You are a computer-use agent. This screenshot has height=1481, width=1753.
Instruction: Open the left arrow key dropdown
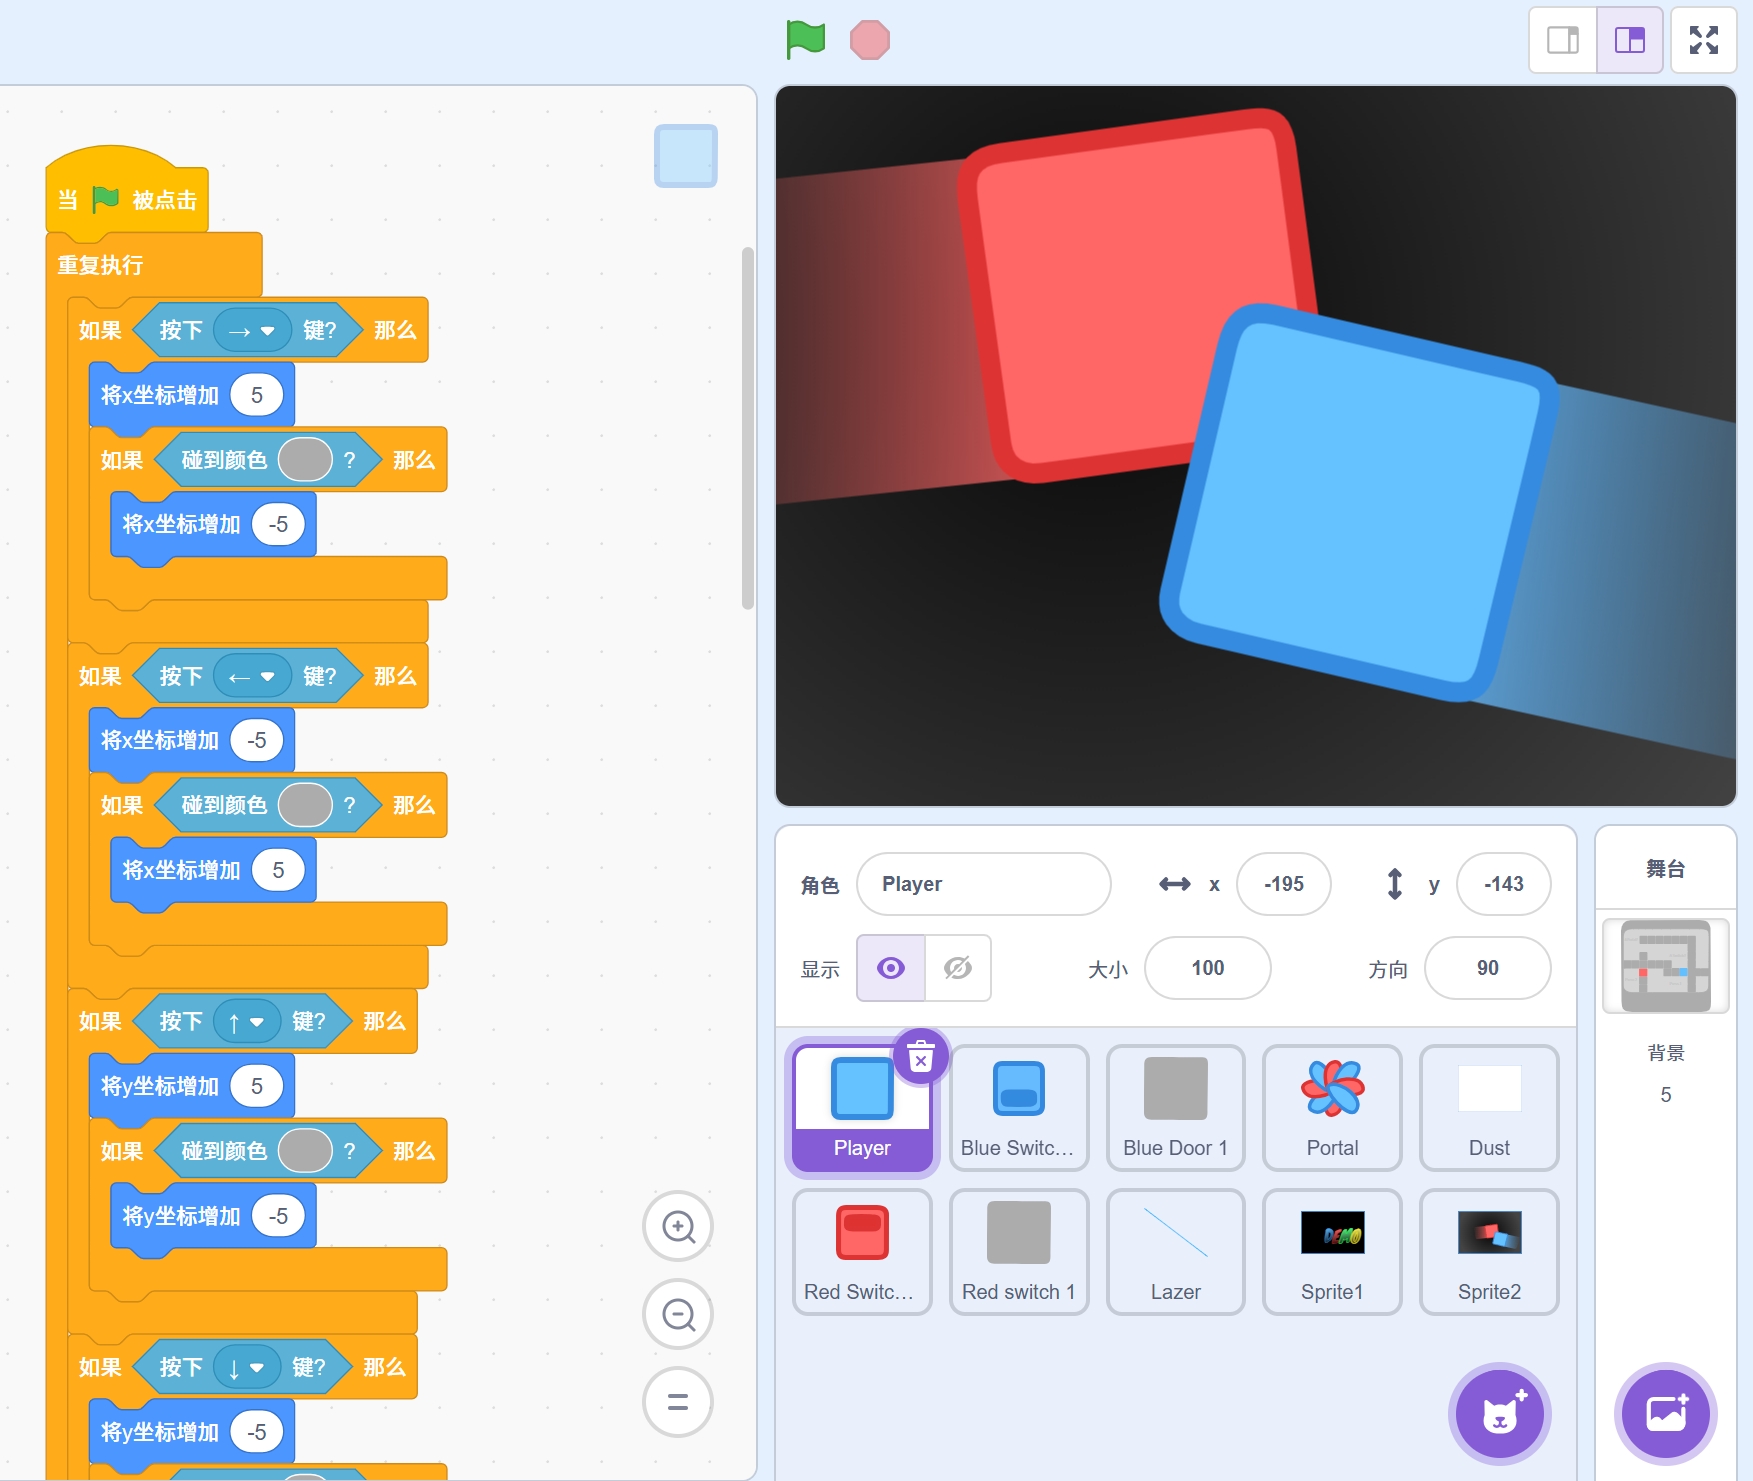point(266,677)
